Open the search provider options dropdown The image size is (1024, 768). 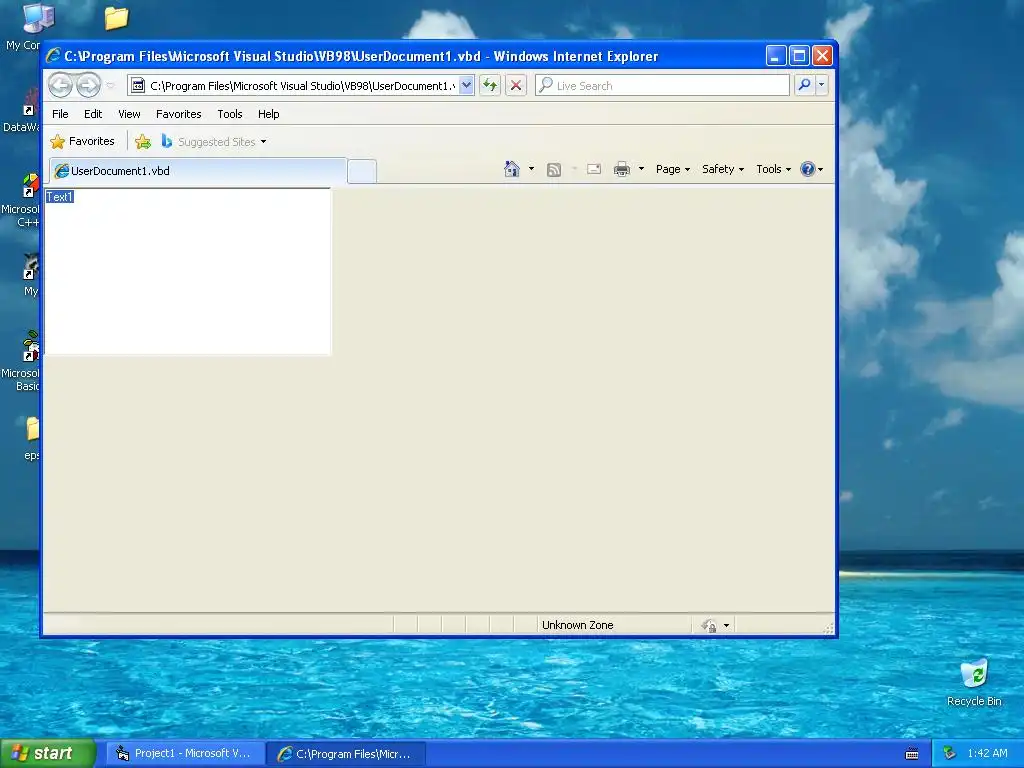coord(822,85)
